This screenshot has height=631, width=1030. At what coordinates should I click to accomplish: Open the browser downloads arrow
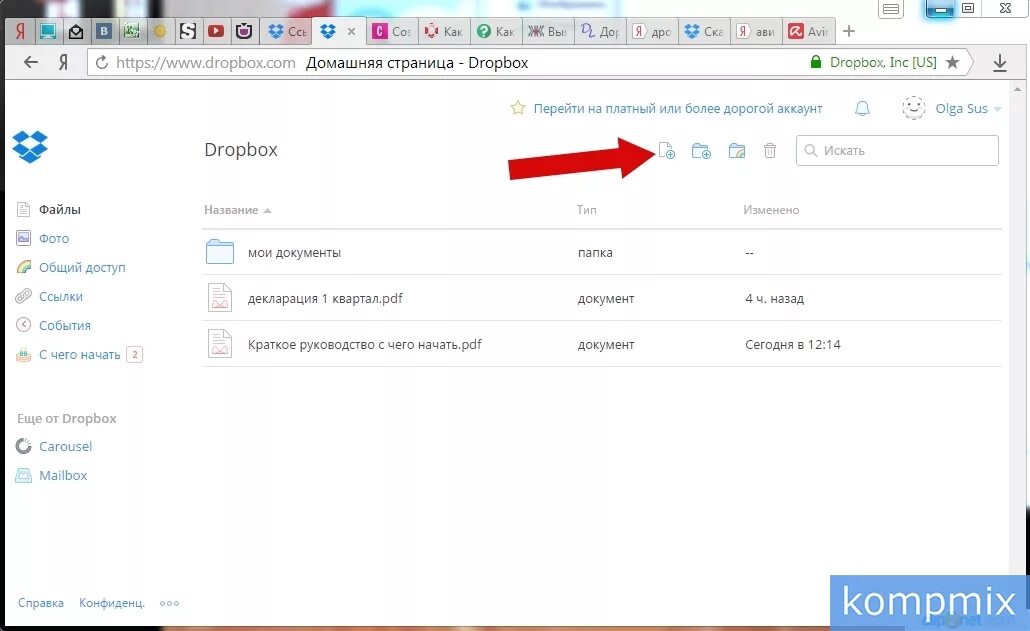(x=1000, y=63)
